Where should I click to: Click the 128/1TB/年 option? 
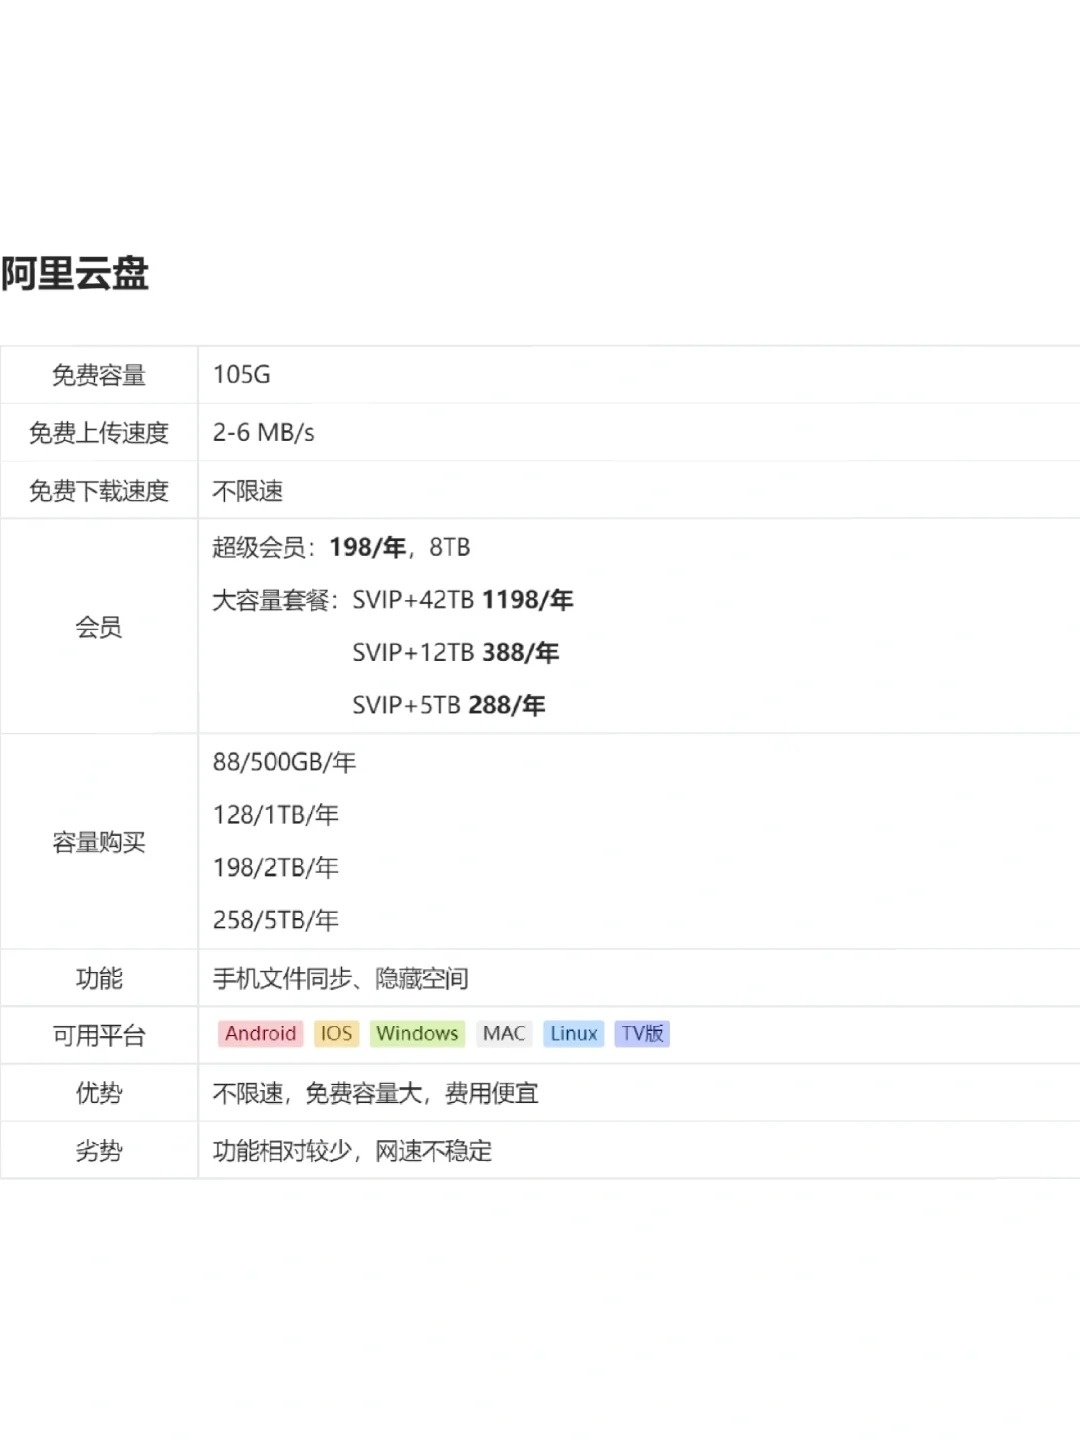pos(276,815)
